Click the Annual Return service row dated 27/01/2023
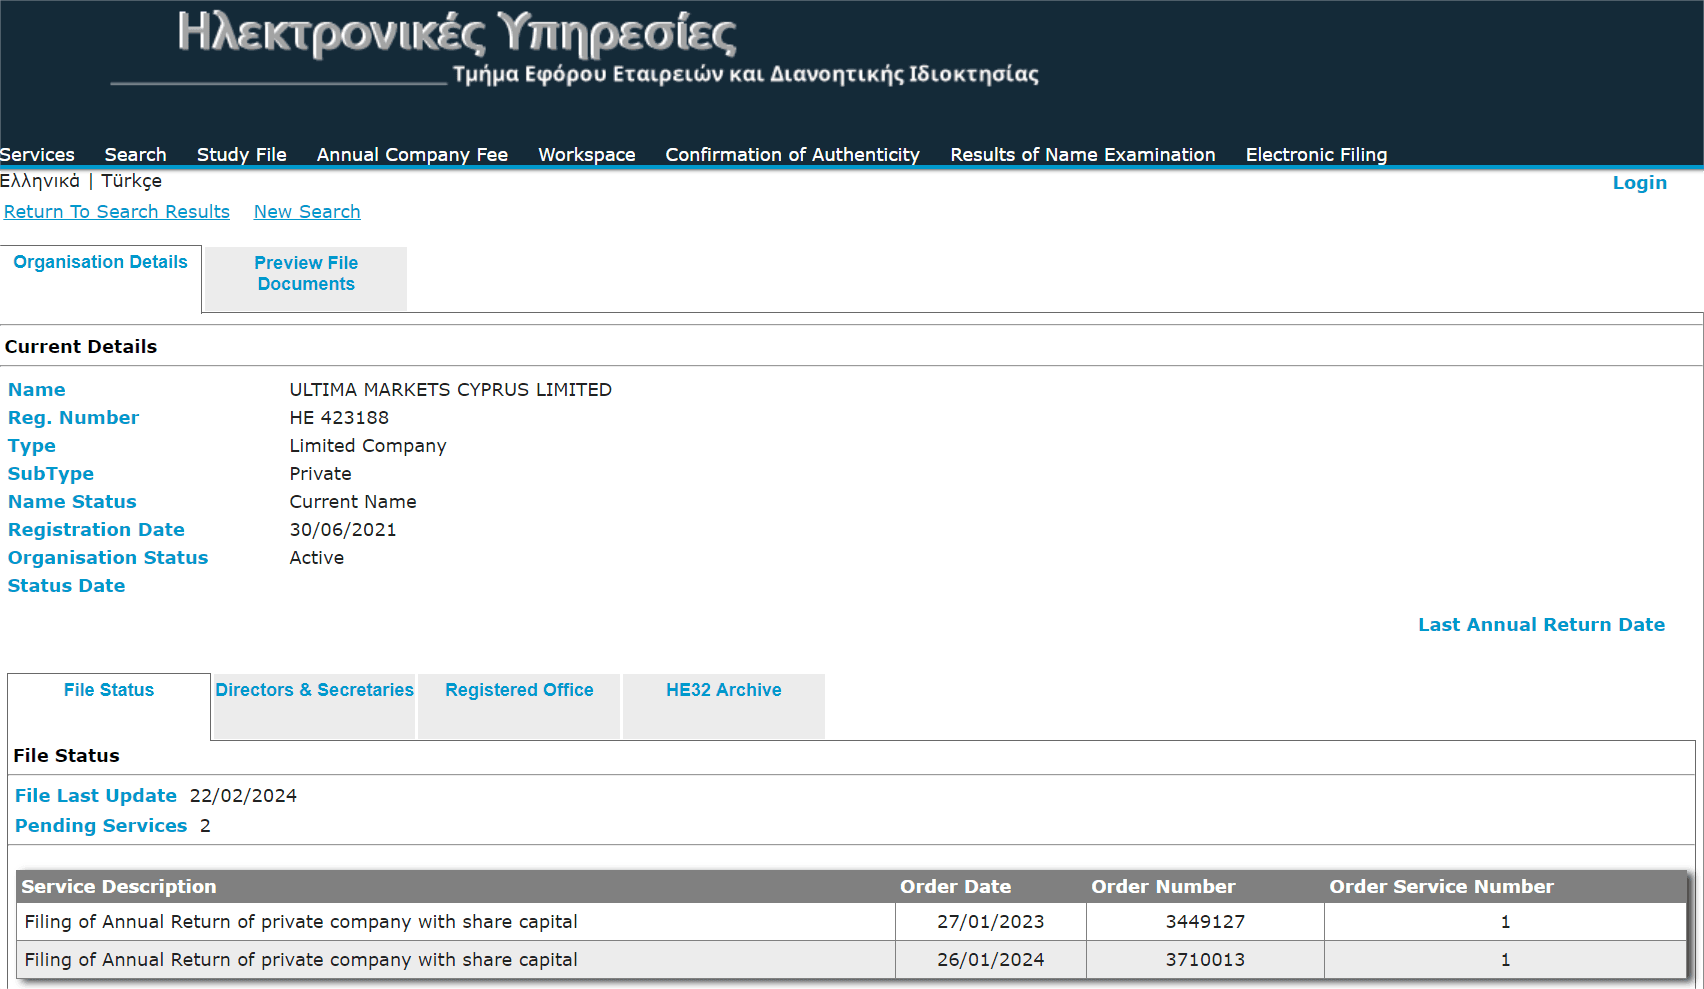1704x989 pixels. click(851, 922)
